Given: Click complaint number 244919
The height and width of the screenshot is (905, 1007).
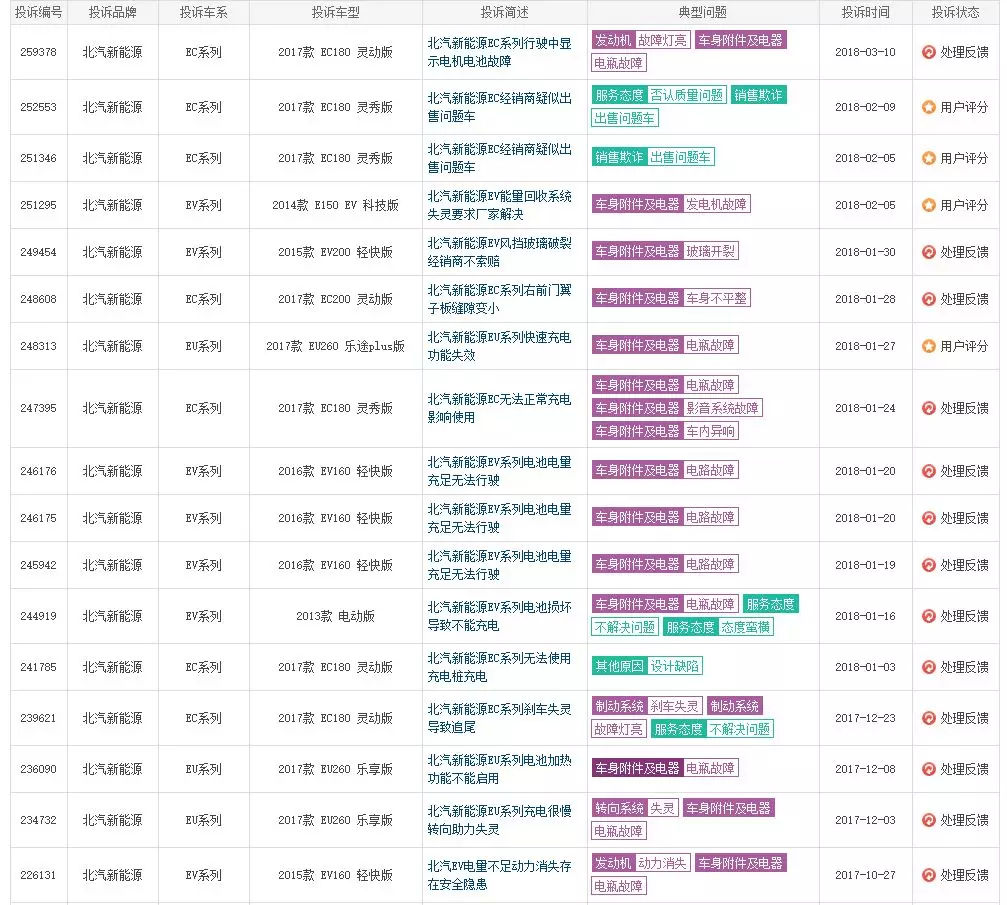Looking at the screenshot, I should (40, 616).
